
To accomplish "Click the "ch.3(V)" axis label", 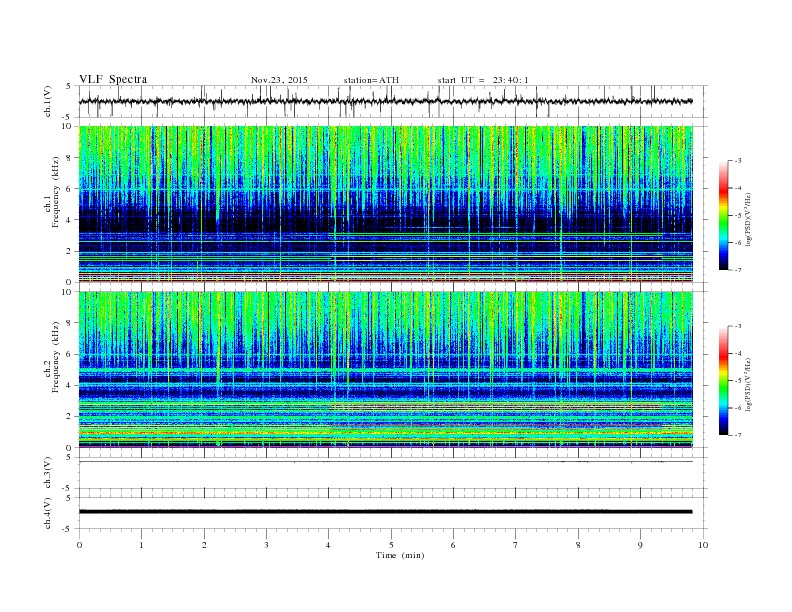I will click(x=47, y=473).
